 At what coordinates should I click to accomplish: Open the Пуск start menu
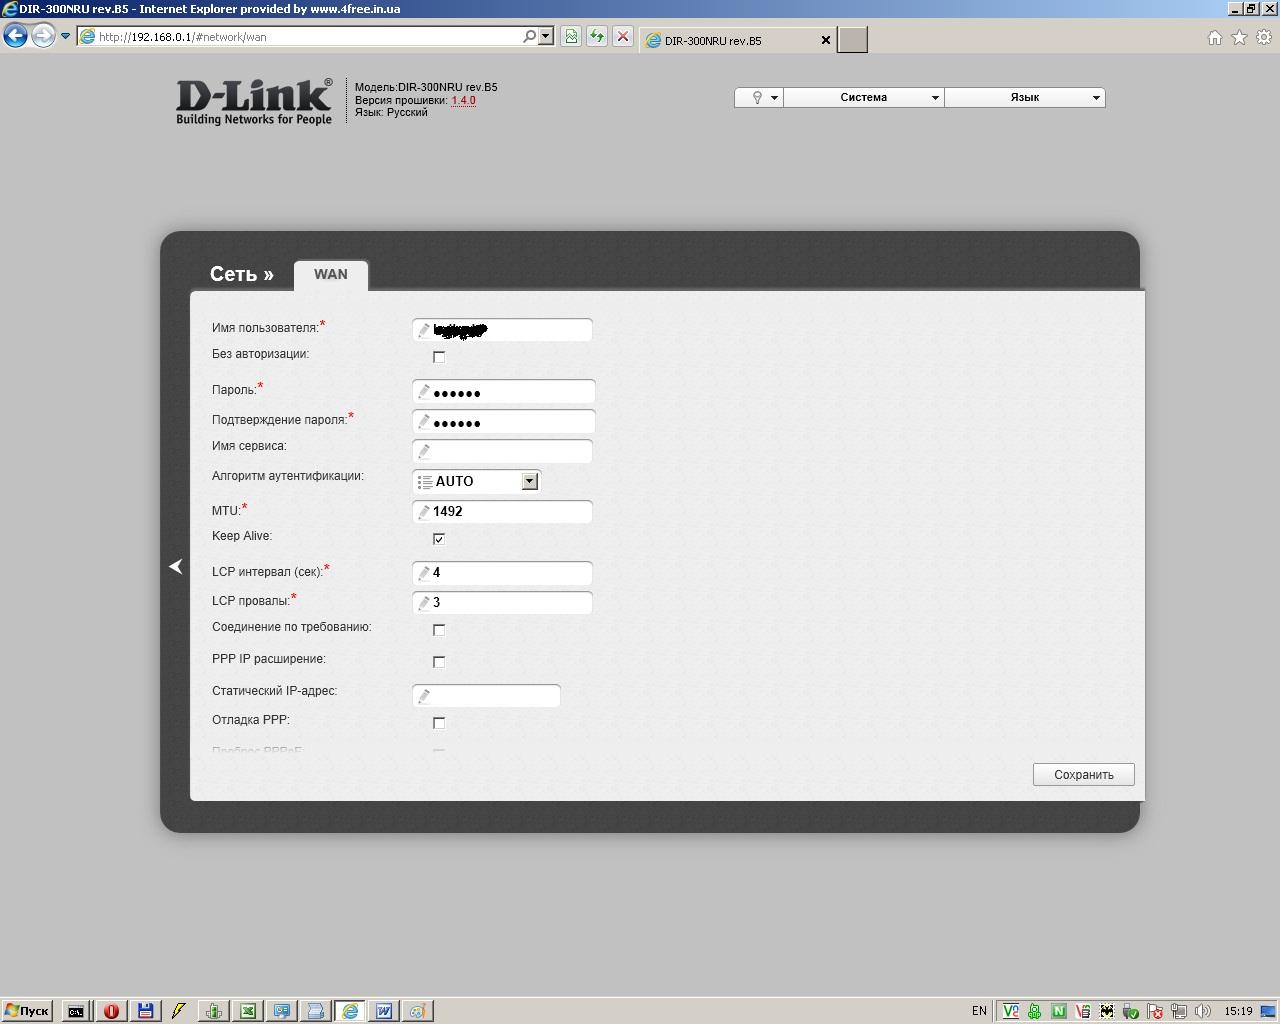click(27, 1011)
